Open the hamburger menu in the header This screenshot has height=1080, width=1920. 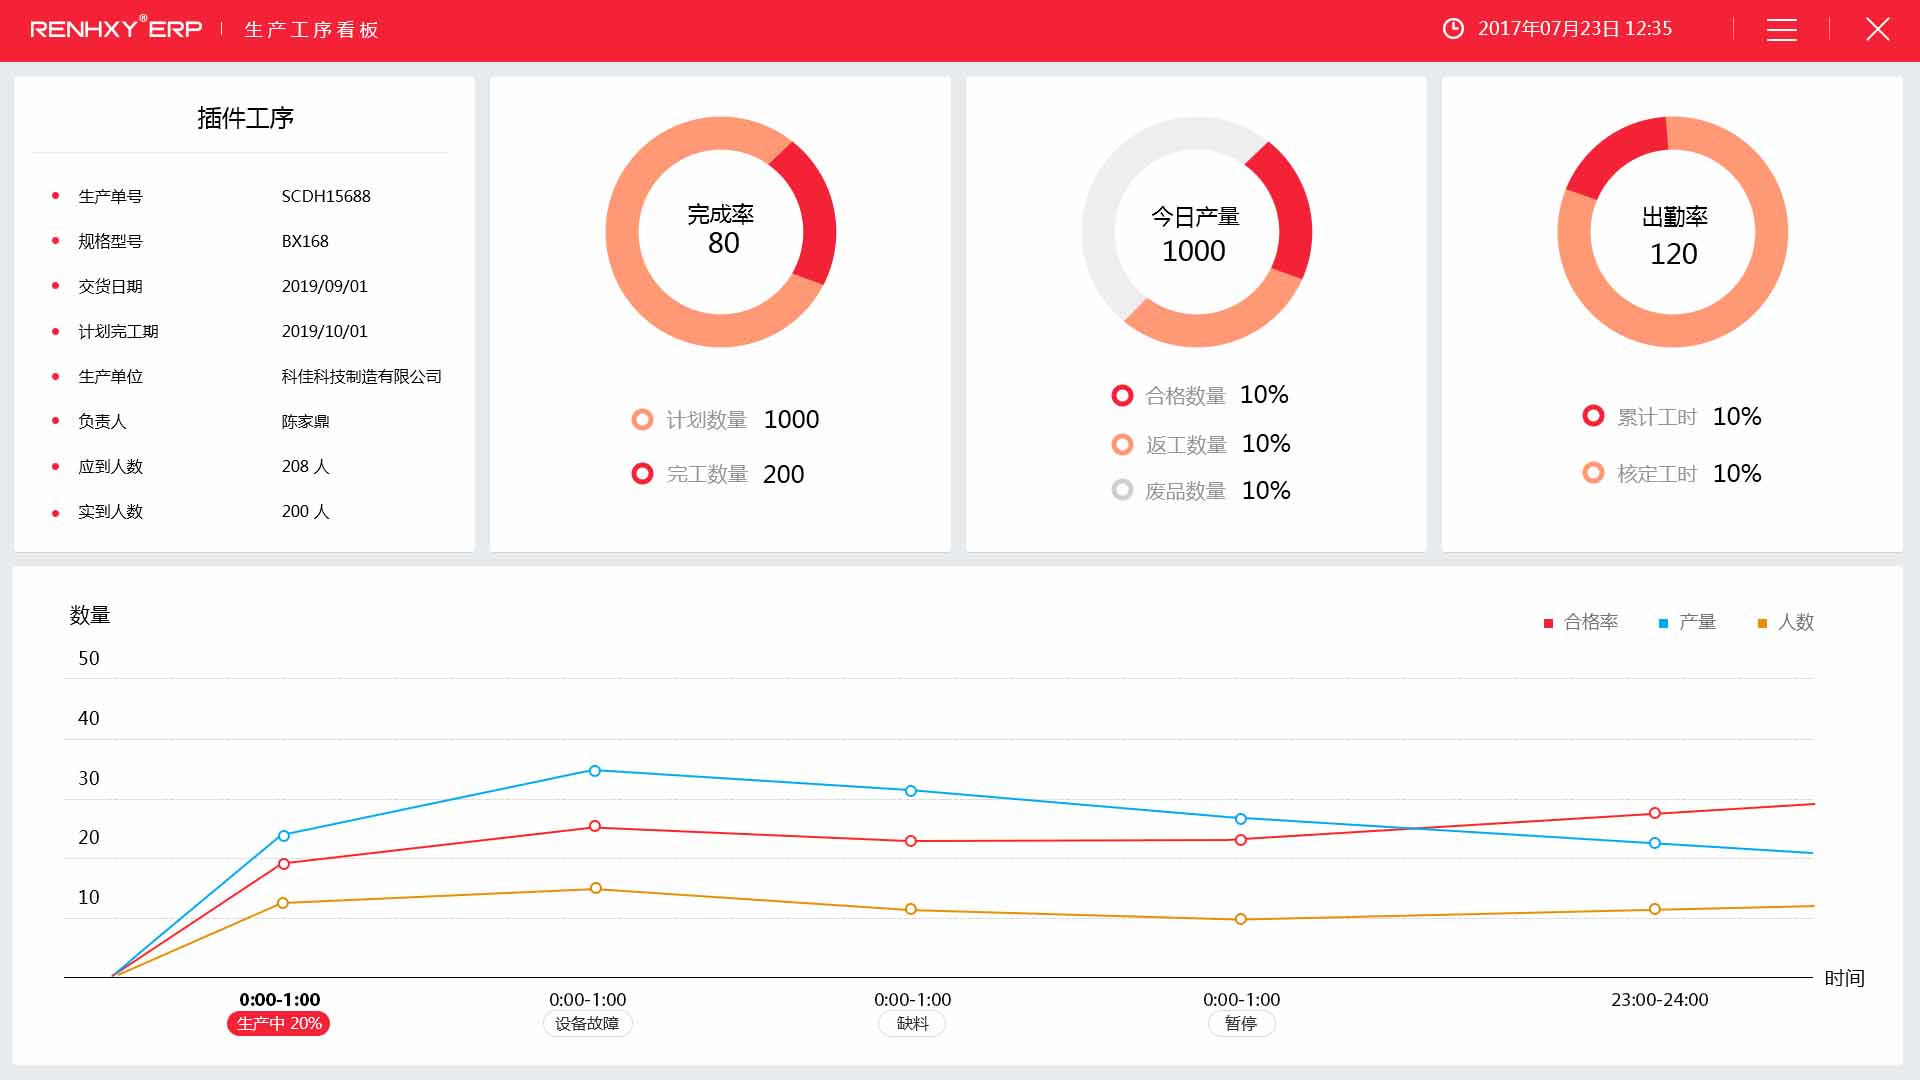pyautogui.click(x=1781, y=30)
